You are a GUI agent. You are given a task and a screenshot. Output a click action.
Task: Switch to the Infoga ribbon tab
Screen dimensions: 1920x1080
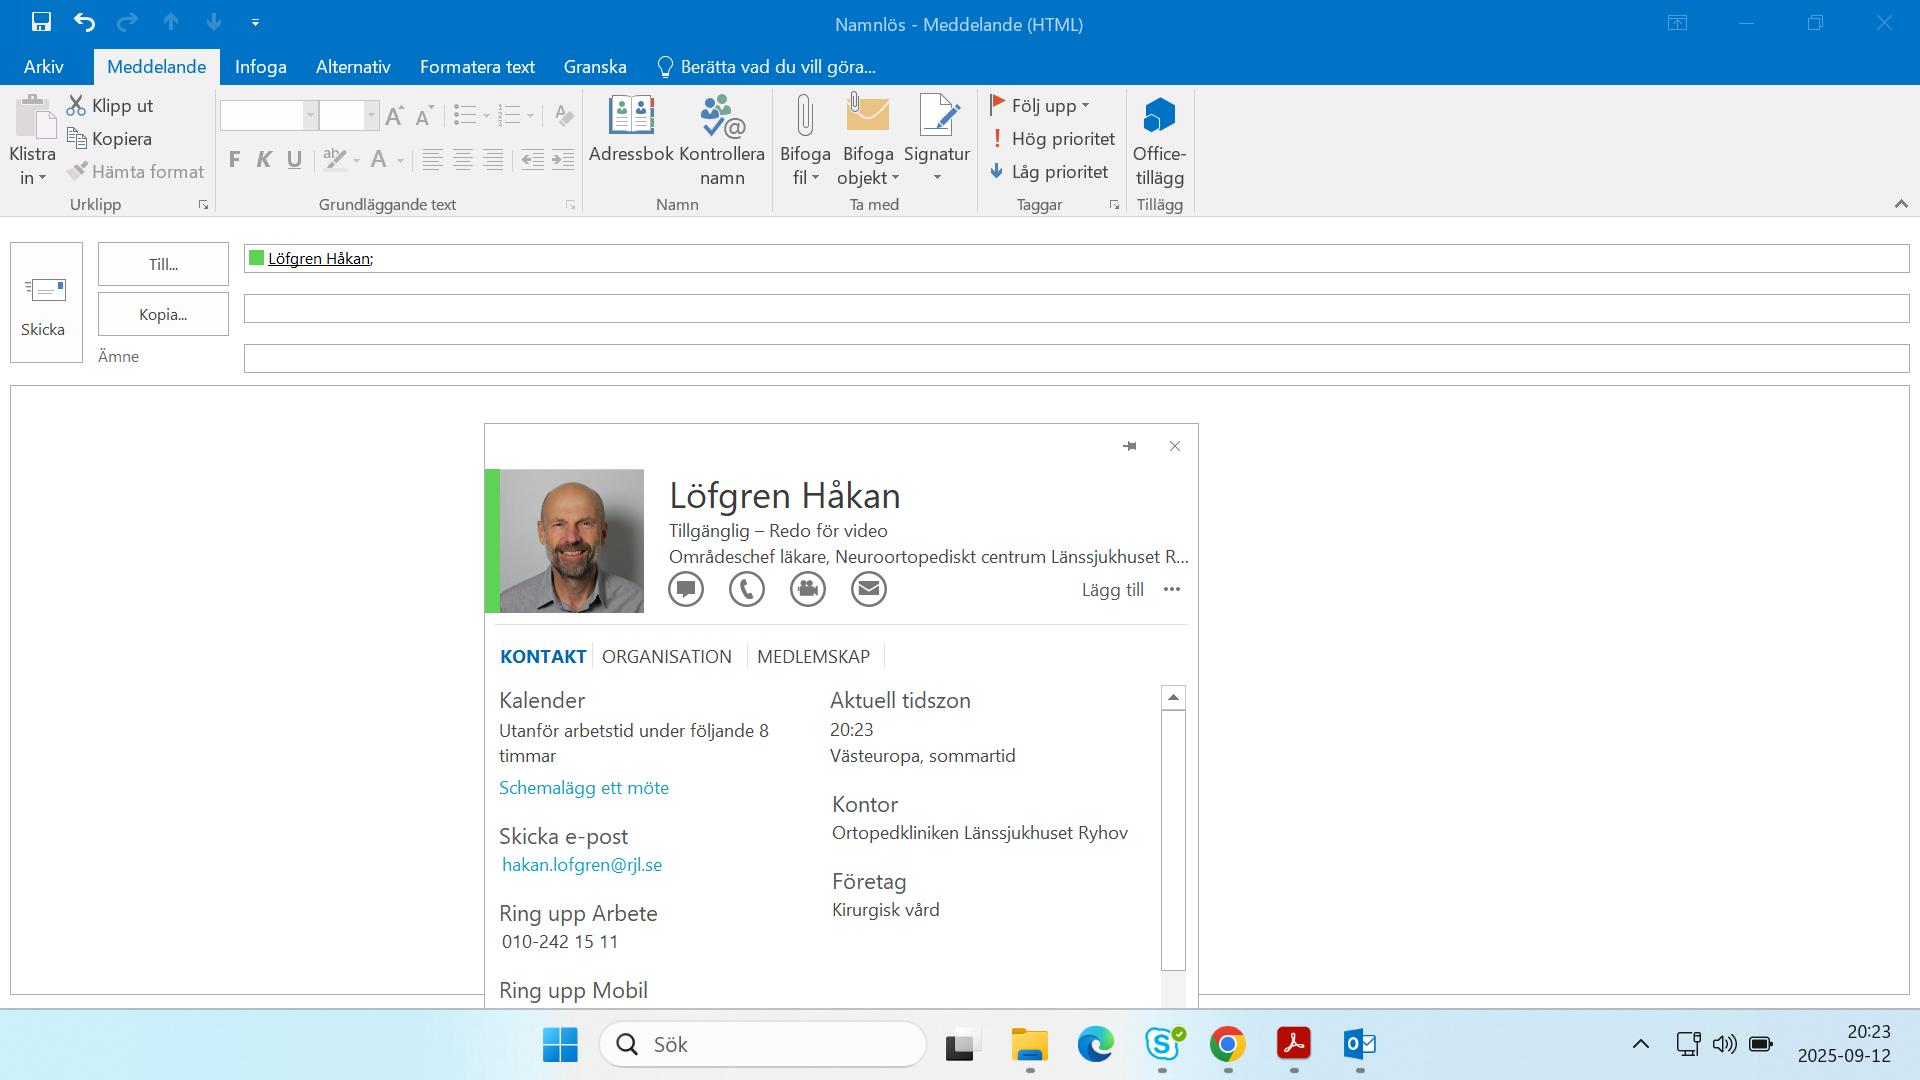260,67
